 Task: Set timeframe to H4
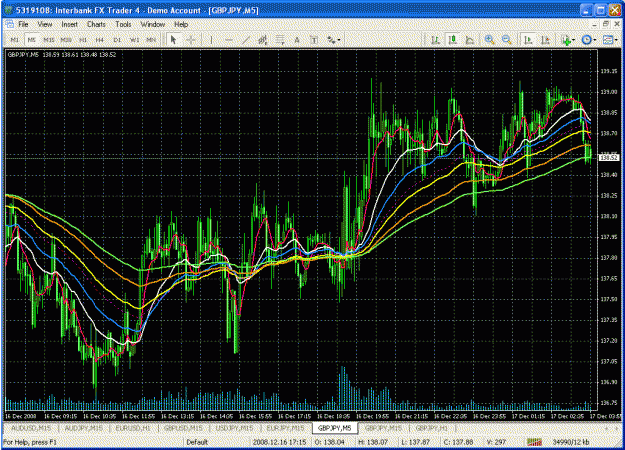[x=100, y=40]
